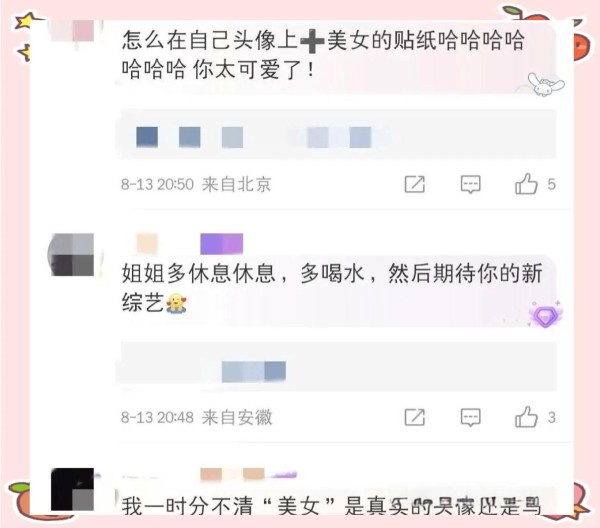The height and width of the screenshot is (528, 600).
Task: Open the blurred reply preview under first comment
Action: point(336,134)
